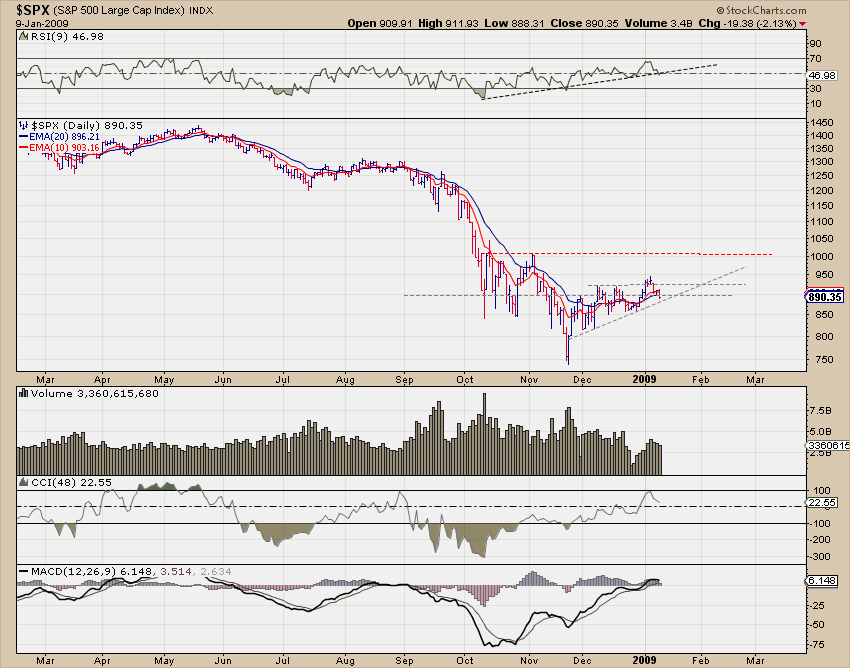
Task: Click the 890.35 current price tag on axis
Action: 824,297
